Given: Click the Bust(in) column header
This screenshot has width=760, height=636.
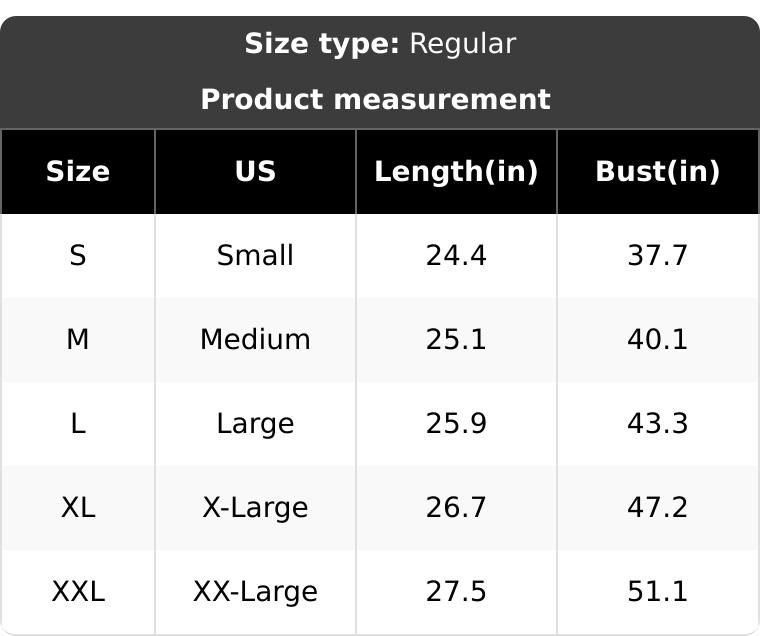Looking at the screenshot, I should 657,171.
